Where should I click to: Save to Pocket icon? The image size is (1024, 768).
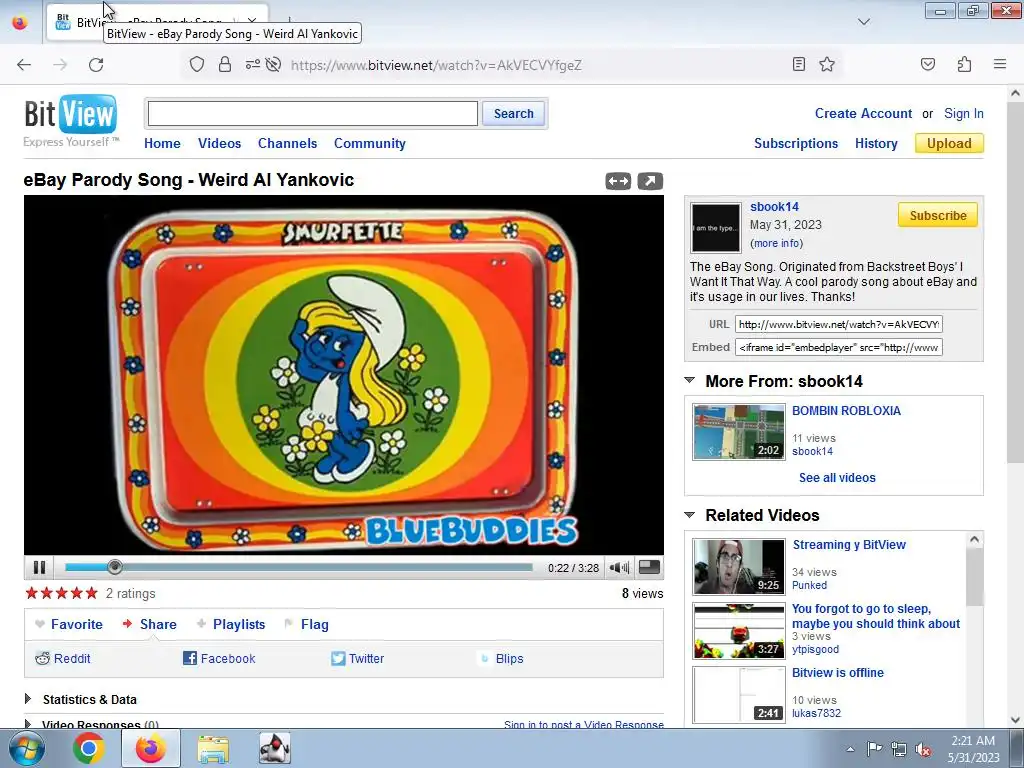927,64
